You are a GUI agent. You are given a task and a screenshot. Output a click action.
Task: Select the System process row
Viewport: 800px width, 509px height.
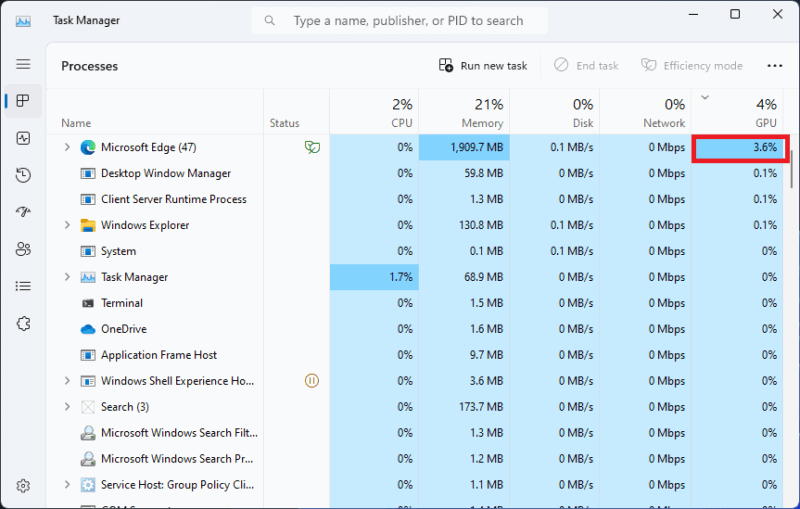(x=415, y=251)
